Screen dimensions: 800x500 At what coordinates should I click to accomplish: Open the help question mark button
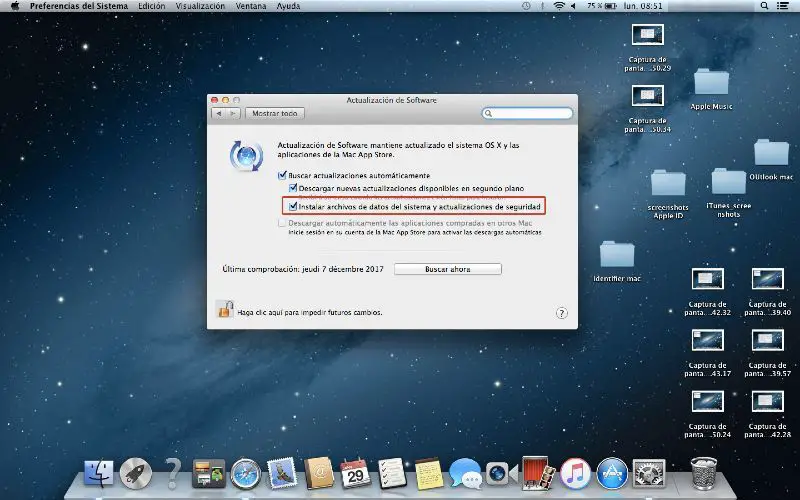point(561,313)
